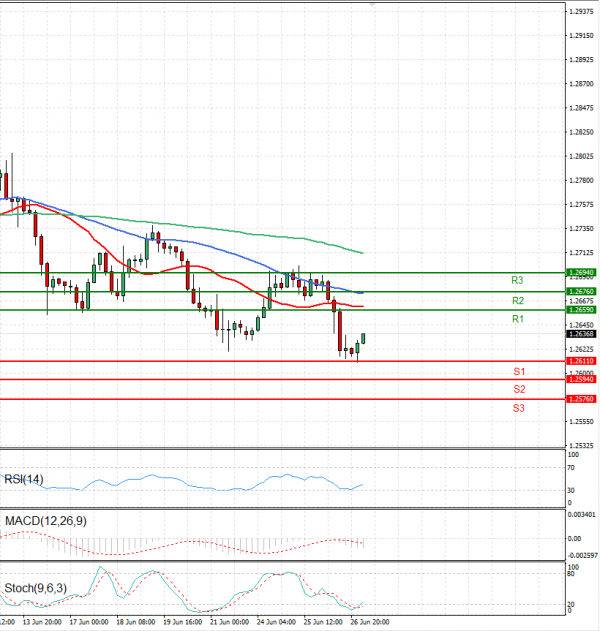Select the red 1.26110 price tag
Screen dimensions: 600x631
pyautogui.click(x=581, y=361)
